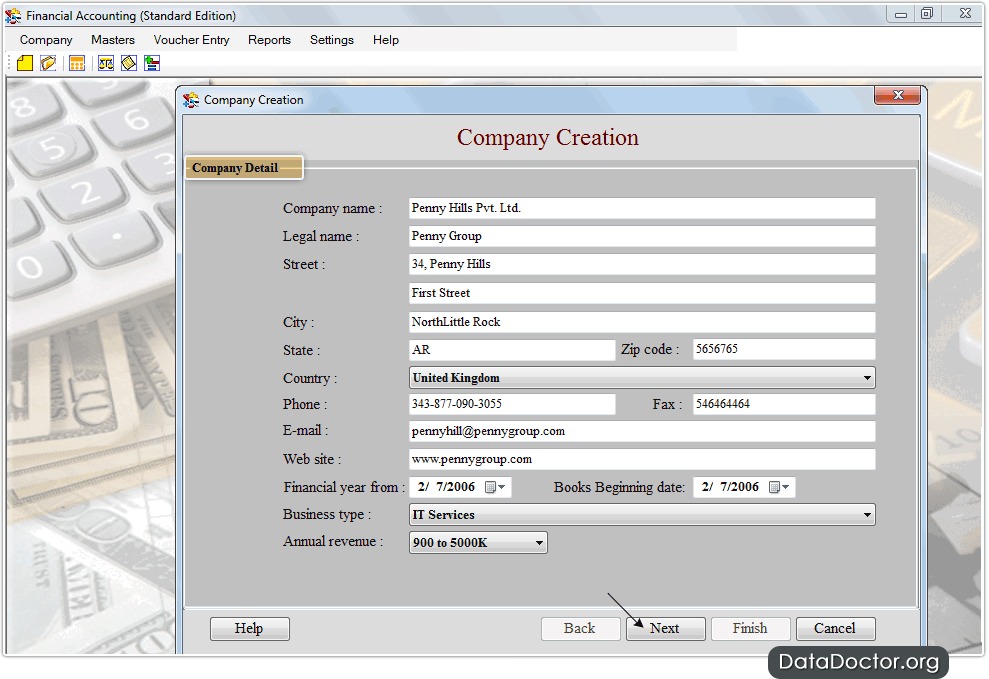The width and height of the screenshot is (989, 679).
Task: Open the Settings menu
Action: 332,40
